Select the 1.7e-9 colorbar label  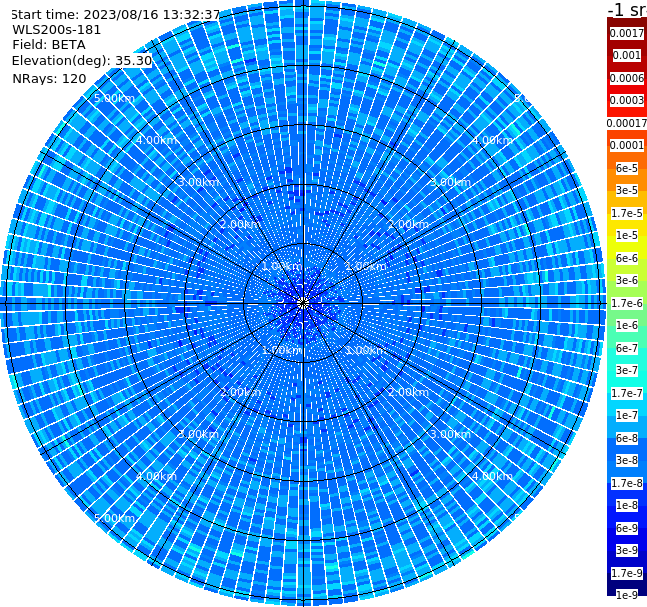pyautogui.click(x=627, y=573)
